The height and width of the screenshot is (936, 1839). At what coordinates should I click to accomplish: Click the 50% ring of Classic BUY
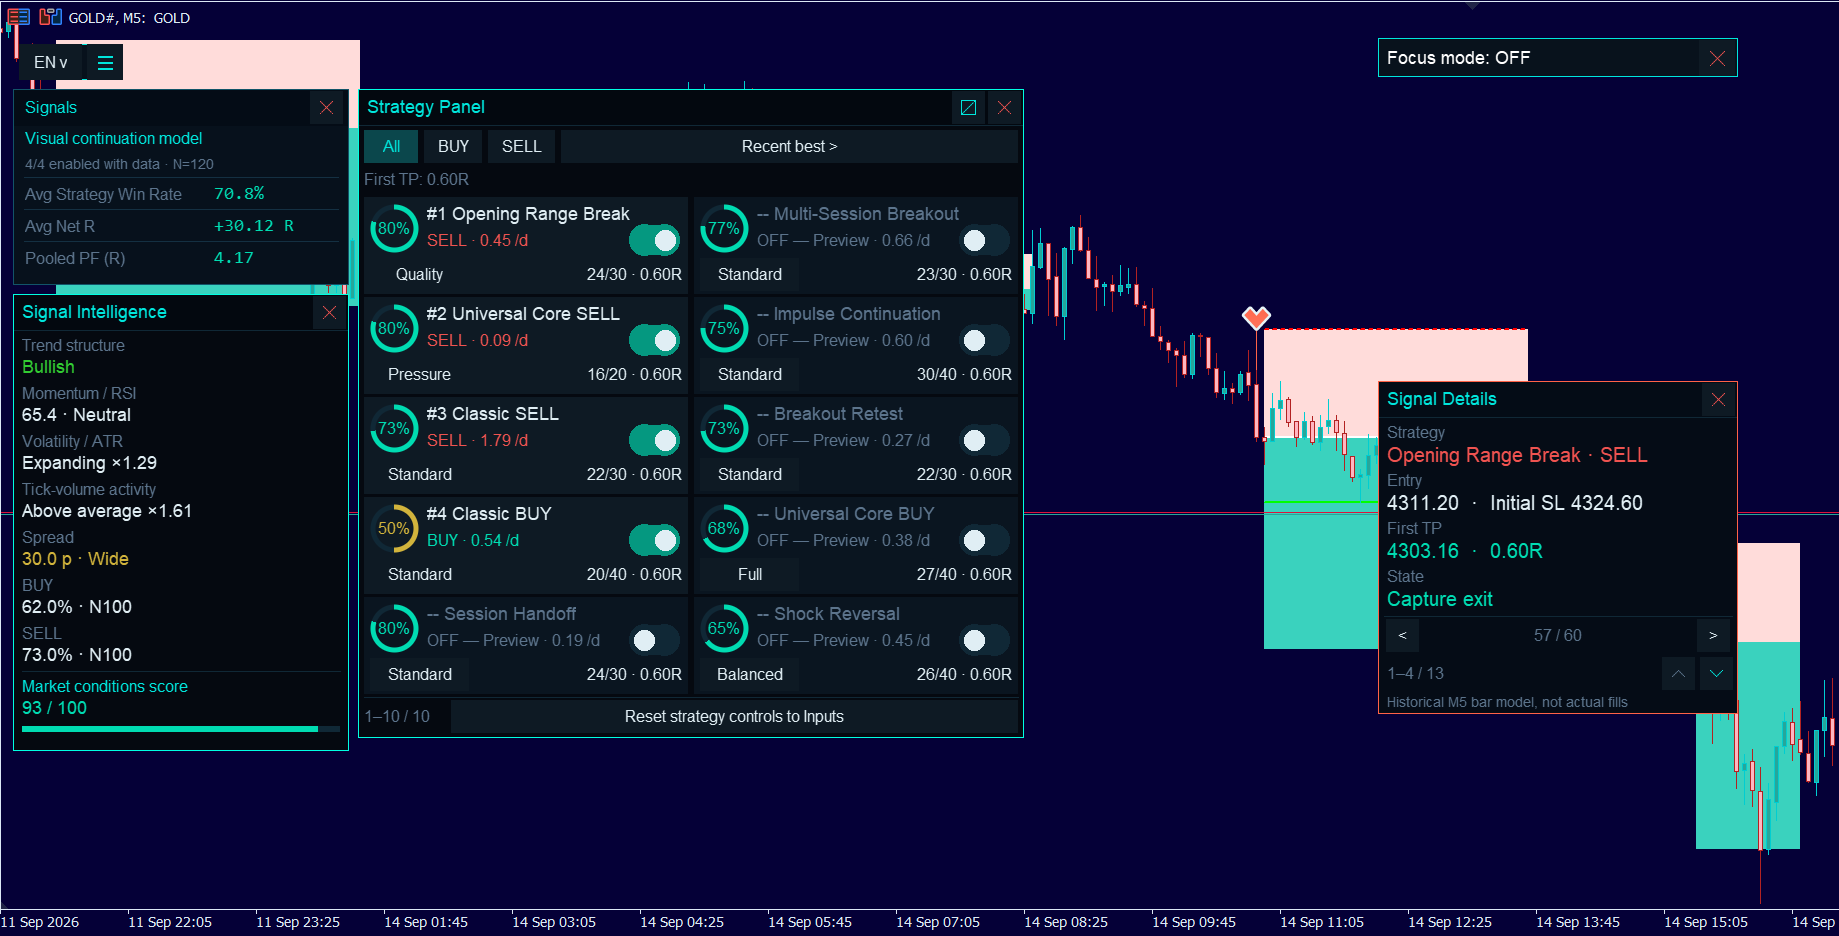[393, 528]
